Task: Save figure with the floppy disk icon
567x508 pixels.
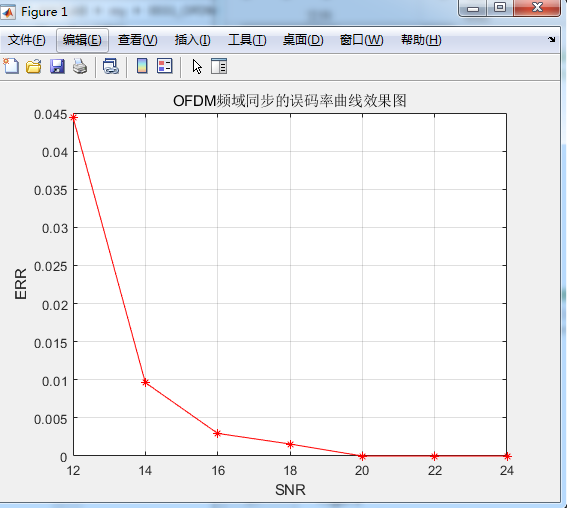Action: point(57,67)
